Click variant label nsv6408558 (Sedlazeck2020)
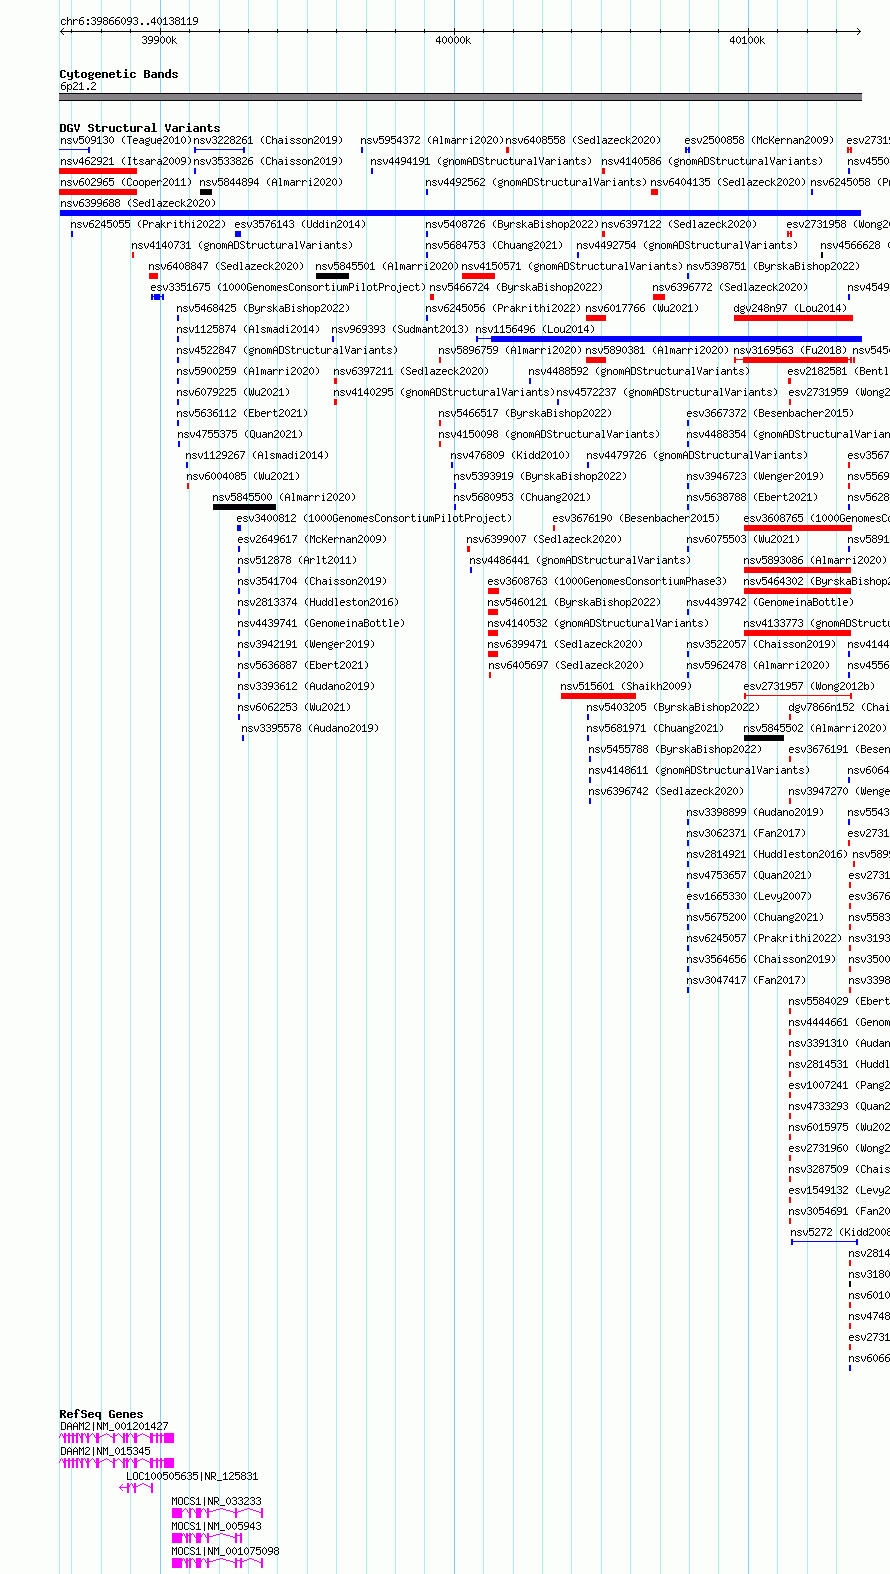The width and height of the screenshot is (890, 1574). coord(583,140)
